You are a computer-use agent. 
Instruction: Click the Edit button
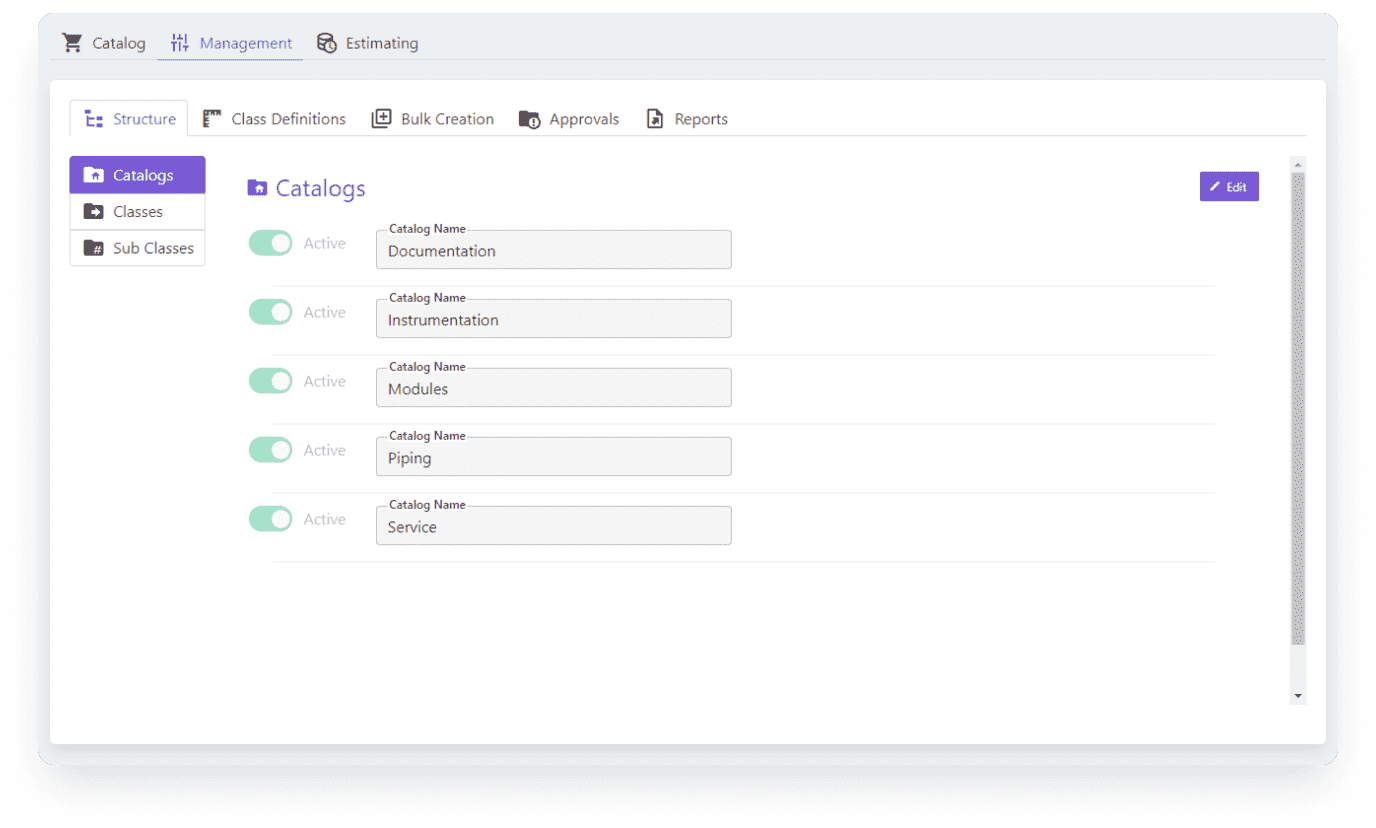click(1229, 186)
